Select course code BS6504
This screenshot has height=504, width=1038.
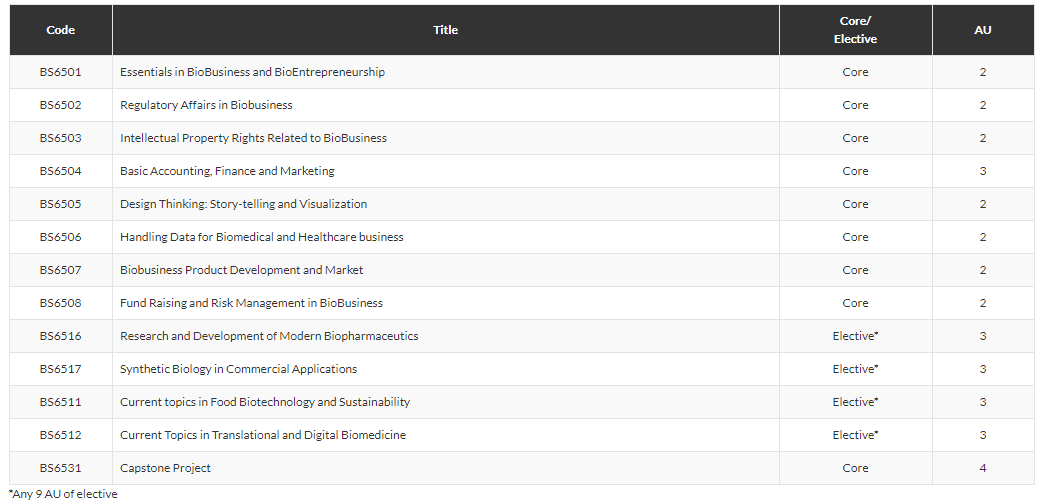tap(61, 171)
